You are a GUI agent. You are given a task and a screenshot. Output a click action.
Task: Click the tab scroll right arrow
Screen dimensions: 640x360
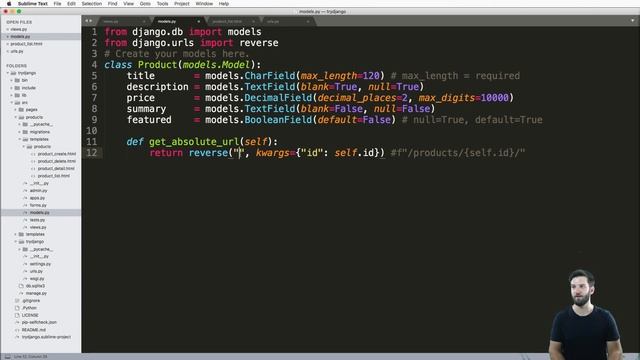91,21
